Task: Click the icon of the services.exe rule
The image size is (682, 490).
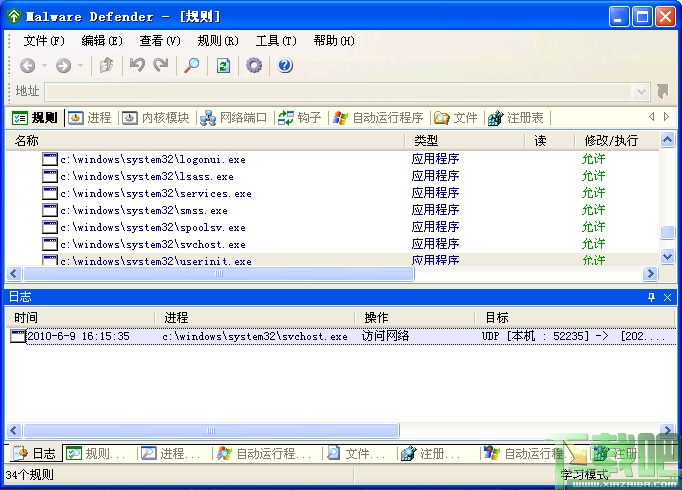Action: coord(50,193)
